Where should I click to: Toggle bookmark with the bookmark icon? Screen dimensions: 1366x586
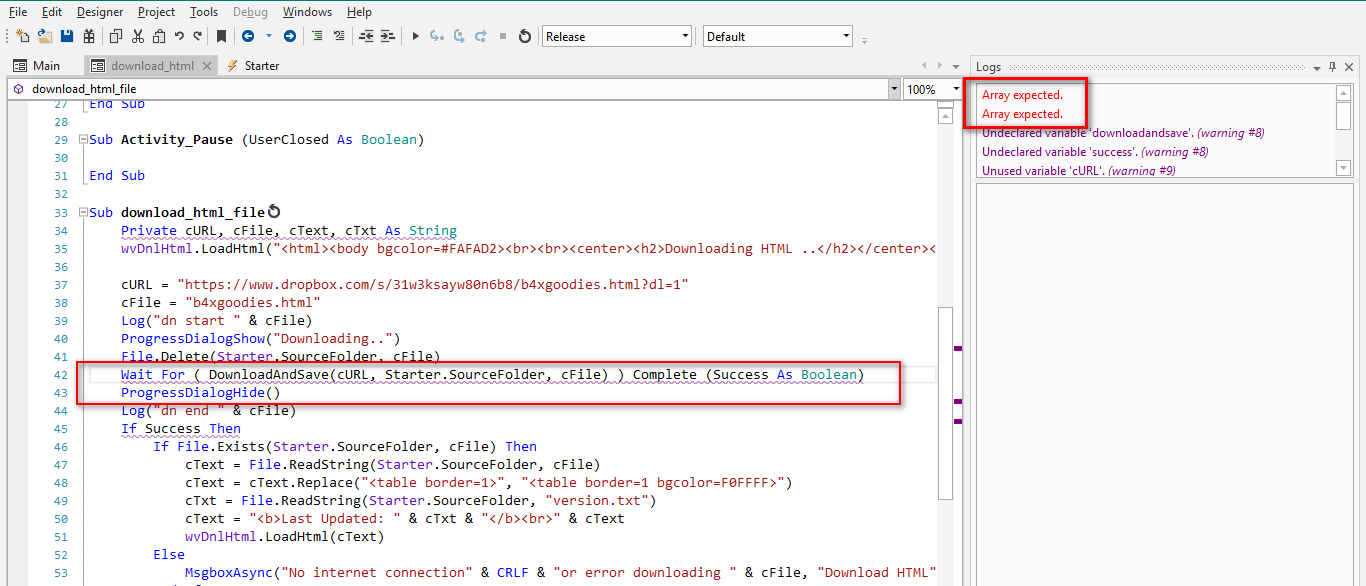point(221,36)
